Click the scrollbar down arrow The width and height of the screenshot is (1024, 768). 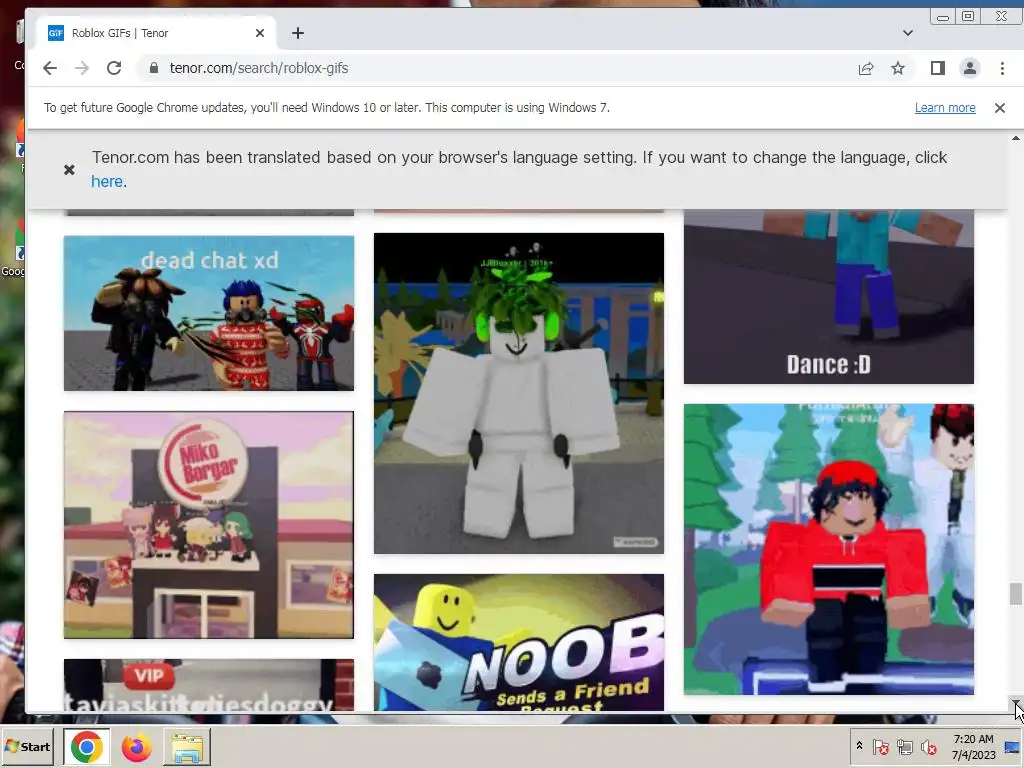[1016, 703]
